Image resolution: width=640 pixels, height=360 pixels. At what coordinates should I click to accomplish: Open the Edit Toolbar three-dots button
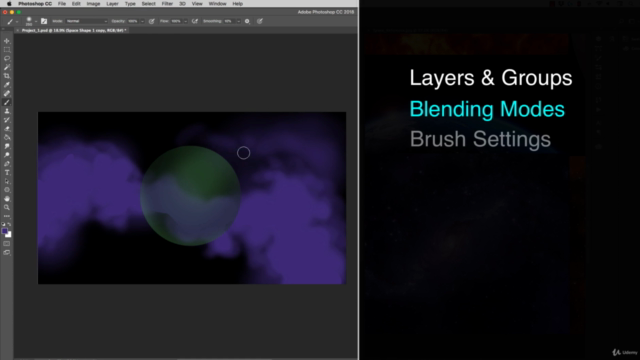point(7,216)
